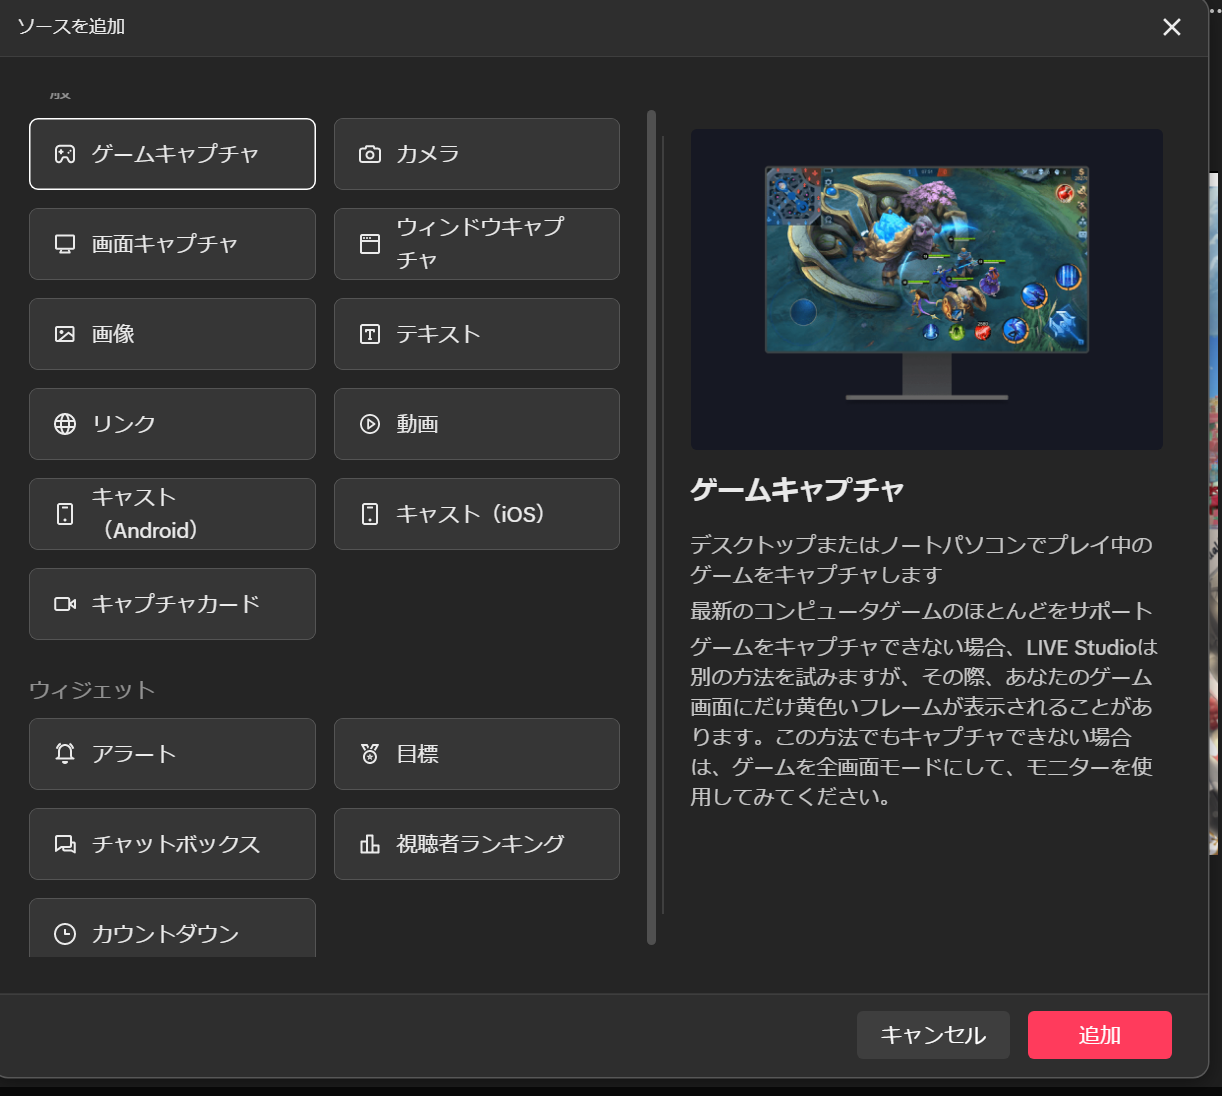Screen dimensions: 1222x1096
Task: Pick the テキスト source label
Action: click(438, 334)
